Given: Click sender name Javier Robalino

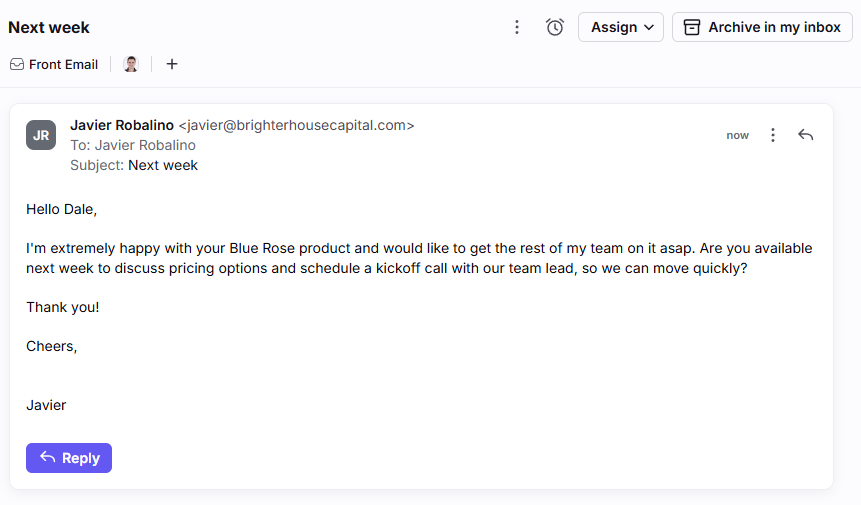Looking at the screenshot, I should coord(122,125).
